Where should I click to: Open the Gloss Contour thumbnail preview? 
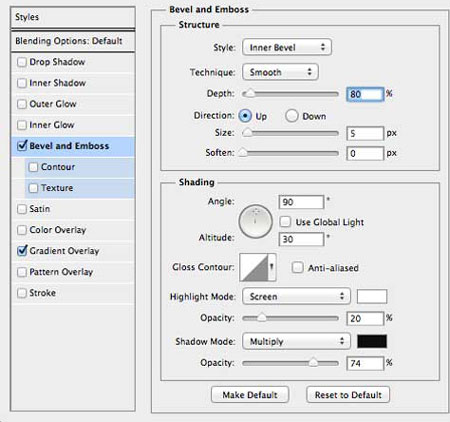click(254, 267)
